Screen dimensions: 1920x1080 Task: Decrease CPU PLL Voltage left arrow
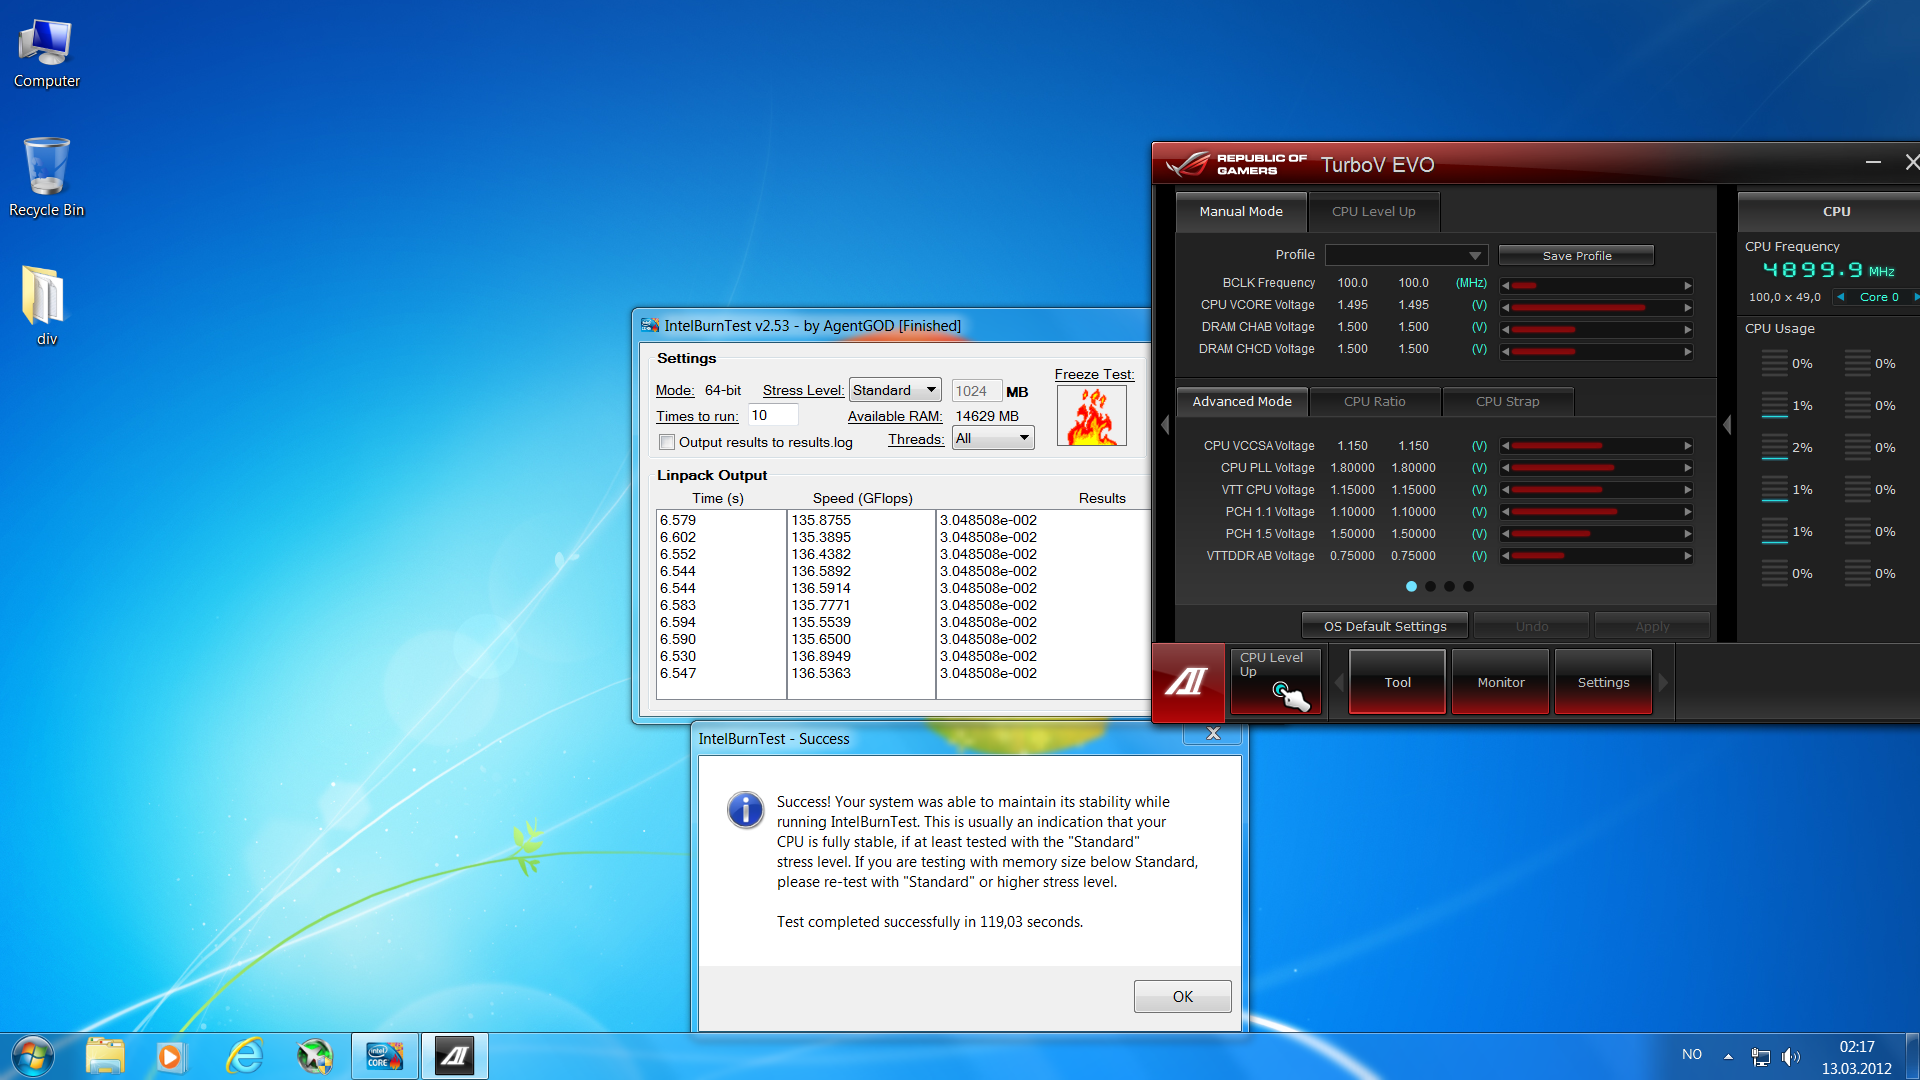click(1505, 468)
